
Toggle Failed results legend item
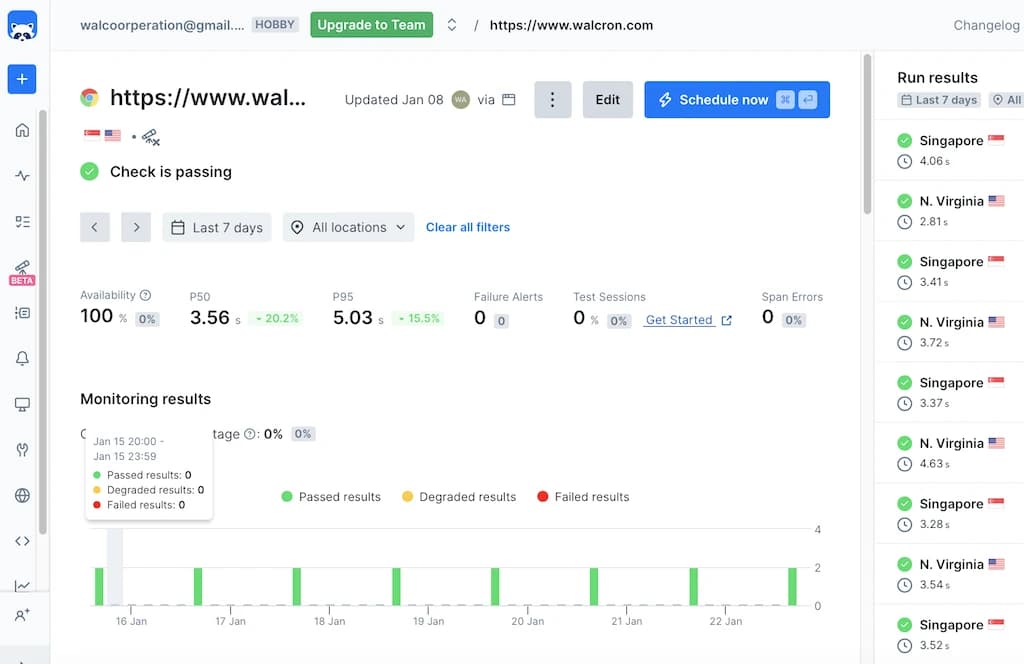coord(583,497)
